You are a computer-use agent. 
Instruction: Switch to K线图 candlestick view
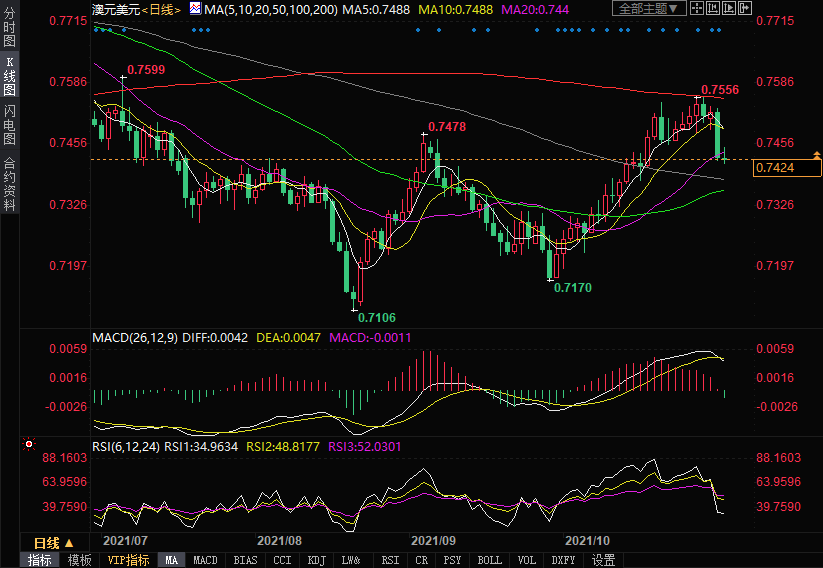tap(9, 76)
